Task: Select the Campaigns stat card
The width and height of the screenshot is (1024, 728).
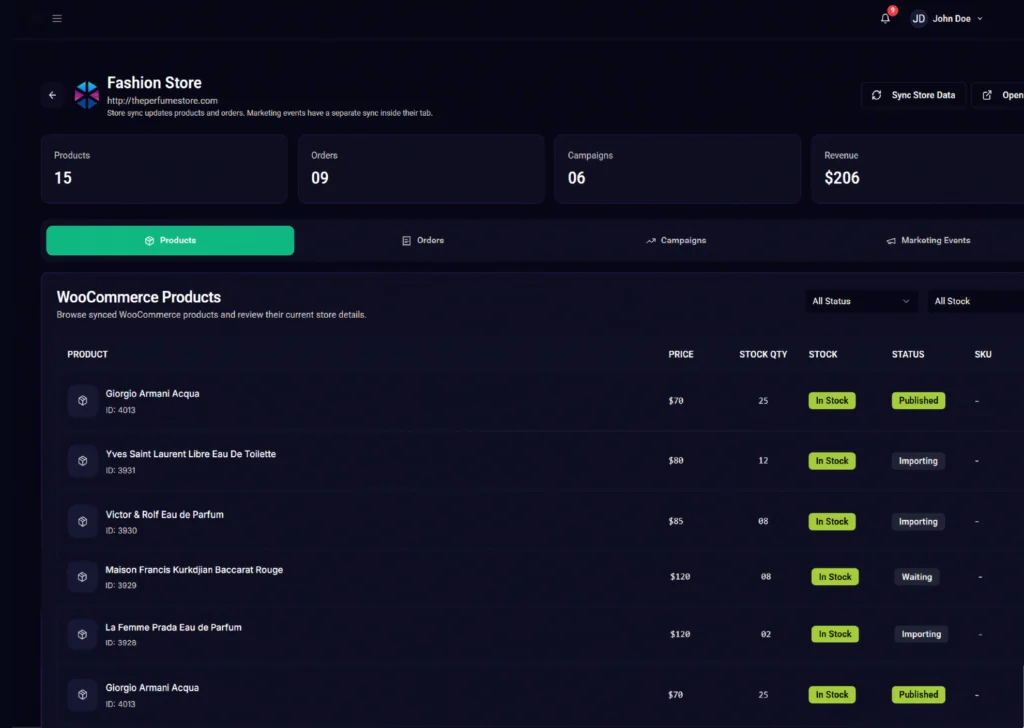Action: click(x=677, y=169)
